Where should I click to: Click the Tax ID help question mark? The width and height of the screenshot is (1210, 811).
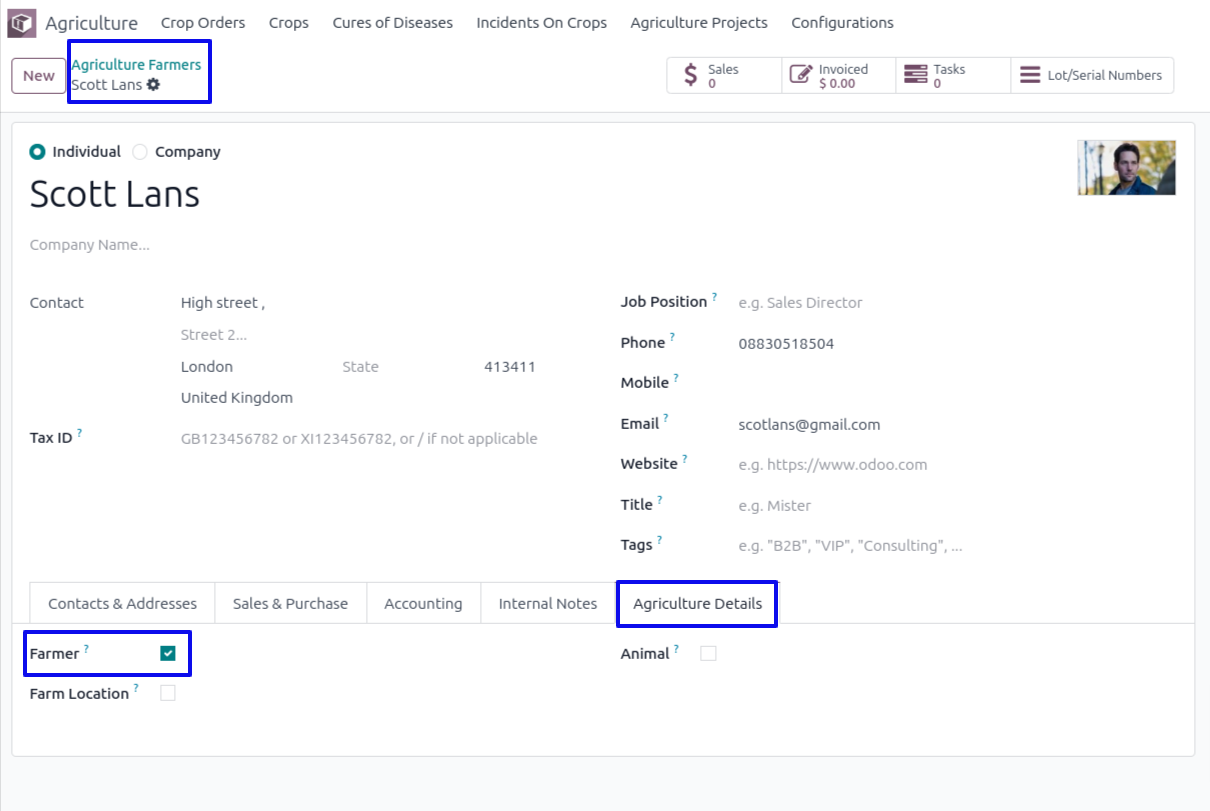(x=80, y=433)
